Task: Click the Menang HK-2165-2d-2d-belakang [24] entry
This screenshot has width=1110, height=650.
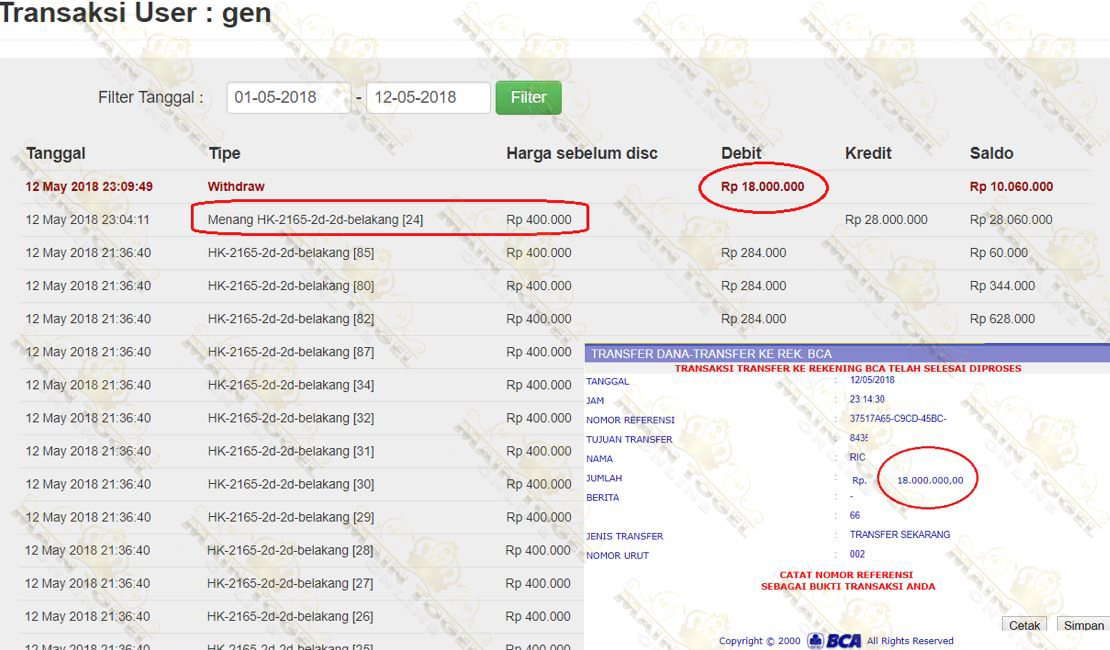Action: (x=315, y=220)
